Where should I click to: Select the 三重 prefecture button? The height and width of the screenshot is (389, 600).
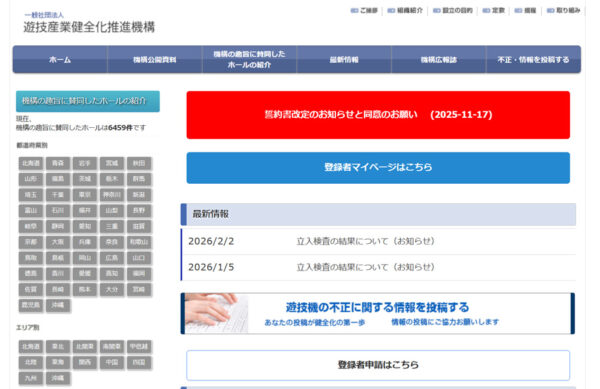click(x=112, y=226)
